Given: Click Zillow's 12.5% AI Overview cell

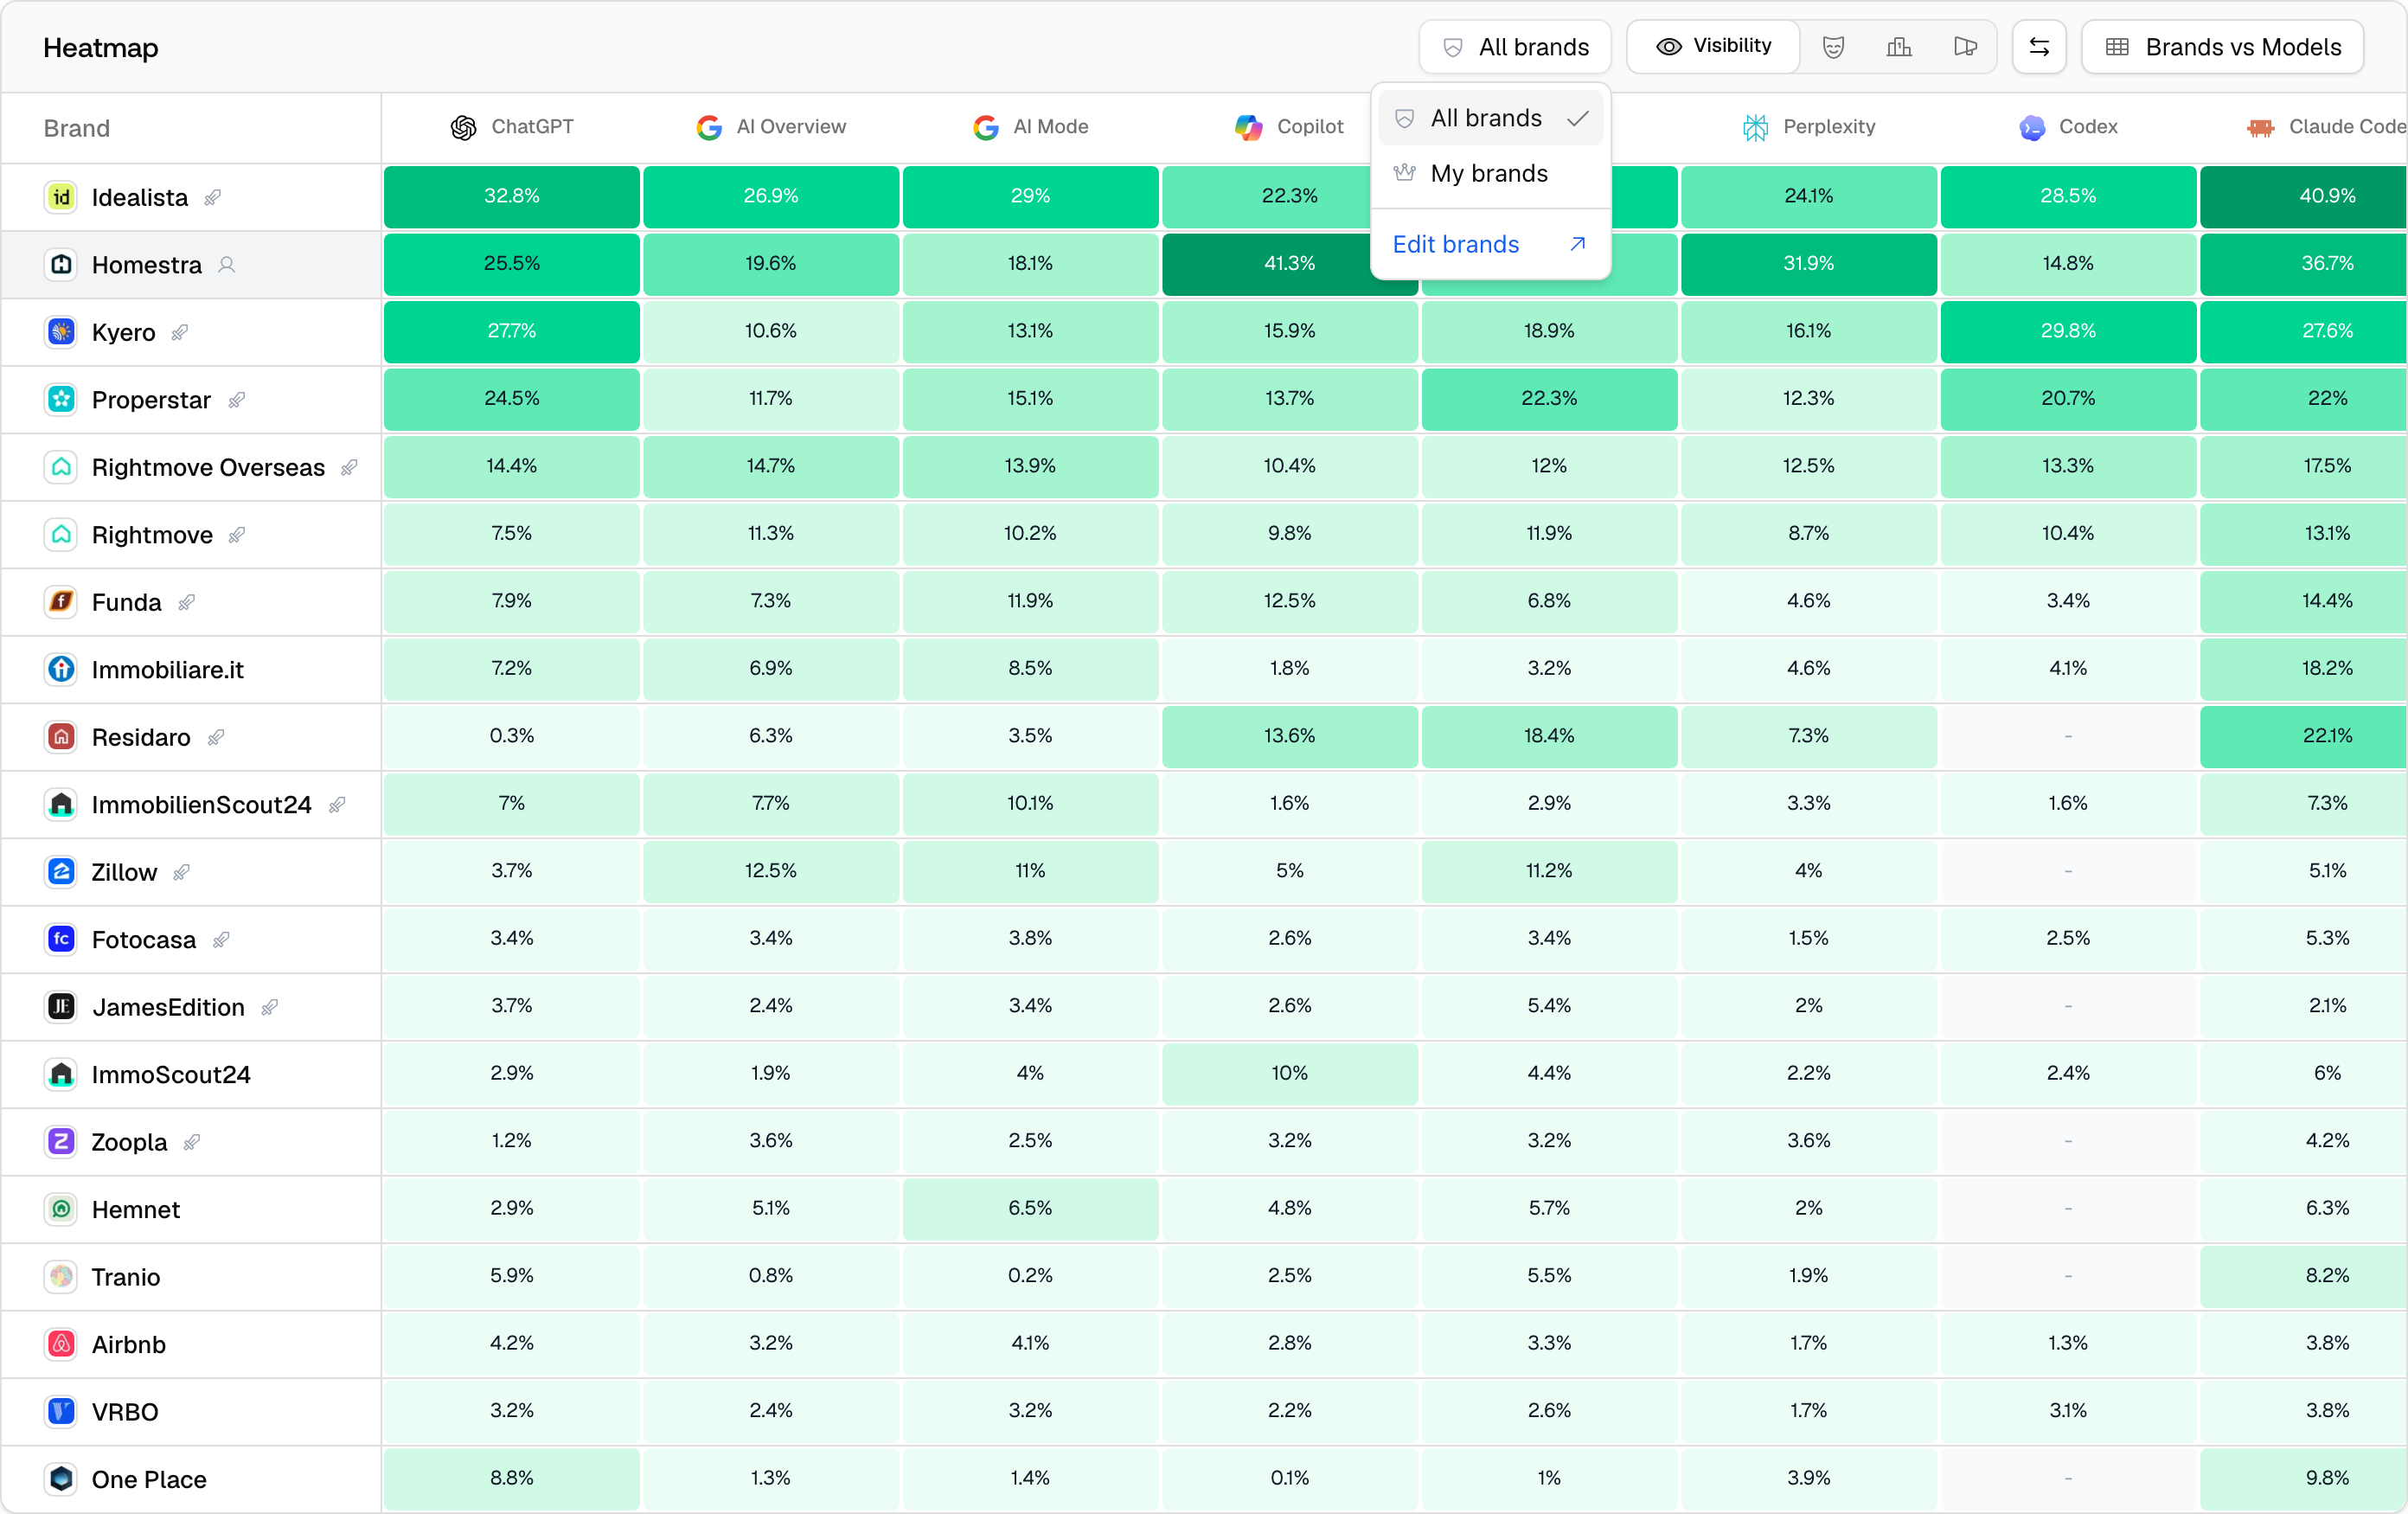Looking at the screenshot, I should (x=771, y=871).
